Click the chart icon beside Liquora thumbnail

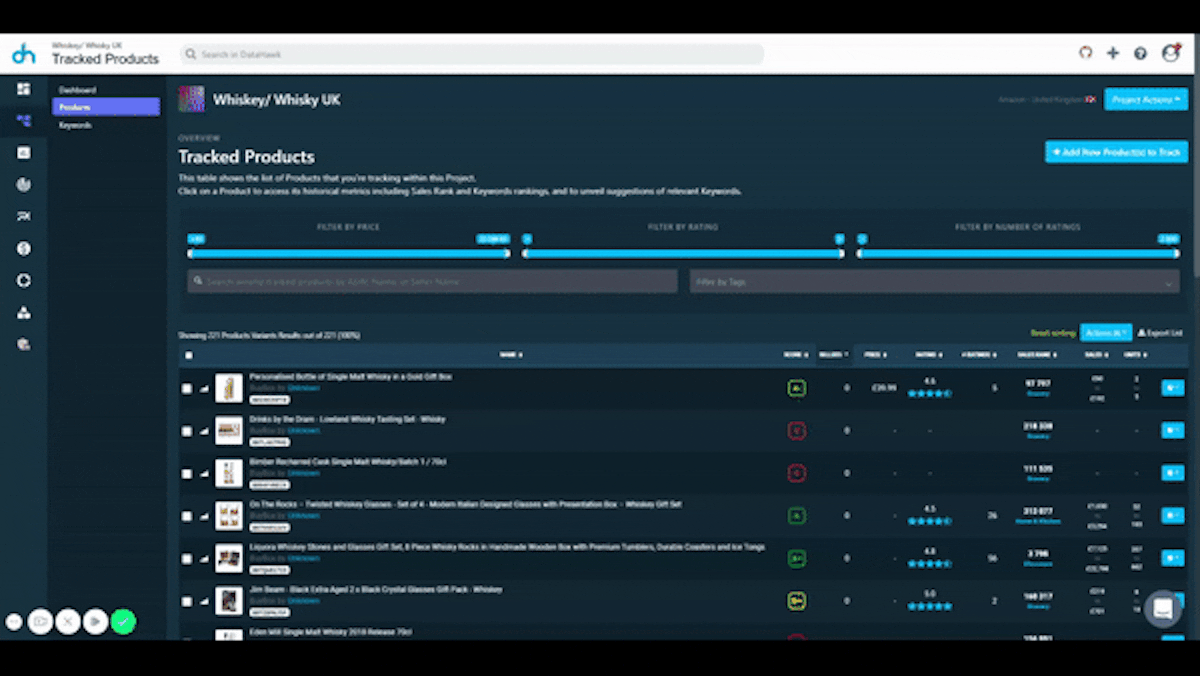pos(204,559)
